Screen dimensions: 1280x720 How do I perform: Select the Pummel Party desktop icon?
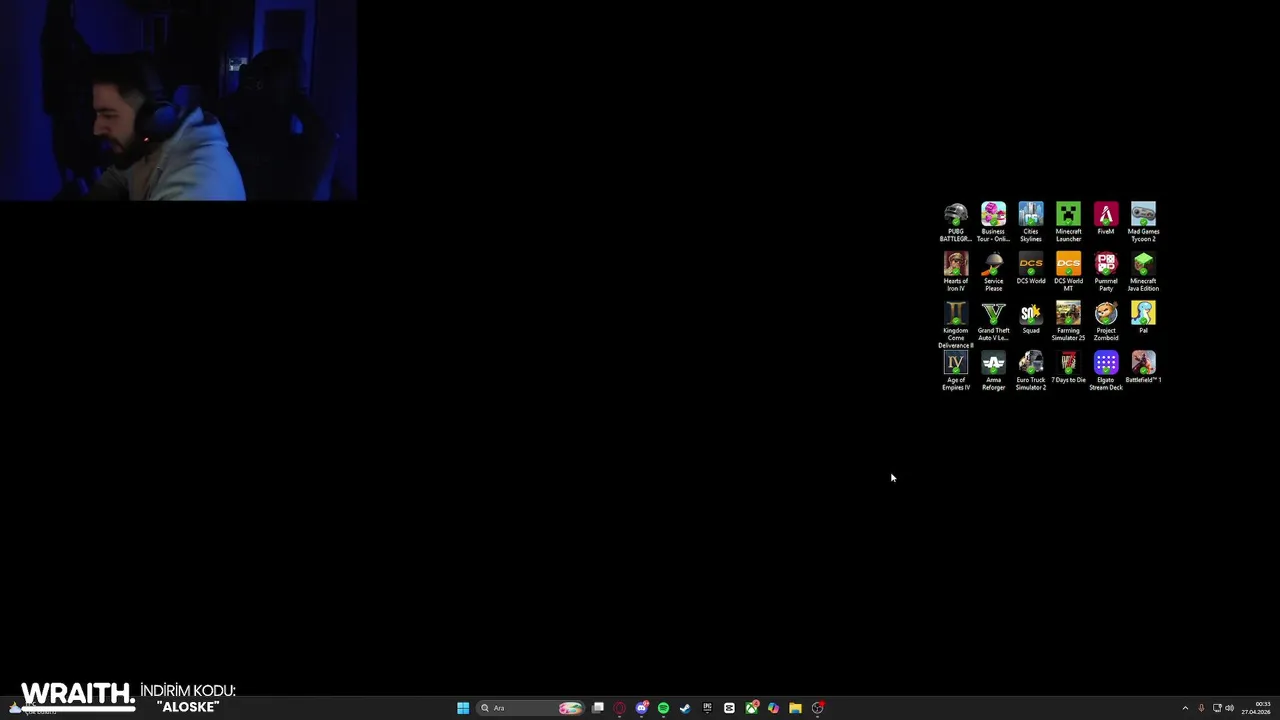(1106, 271)
